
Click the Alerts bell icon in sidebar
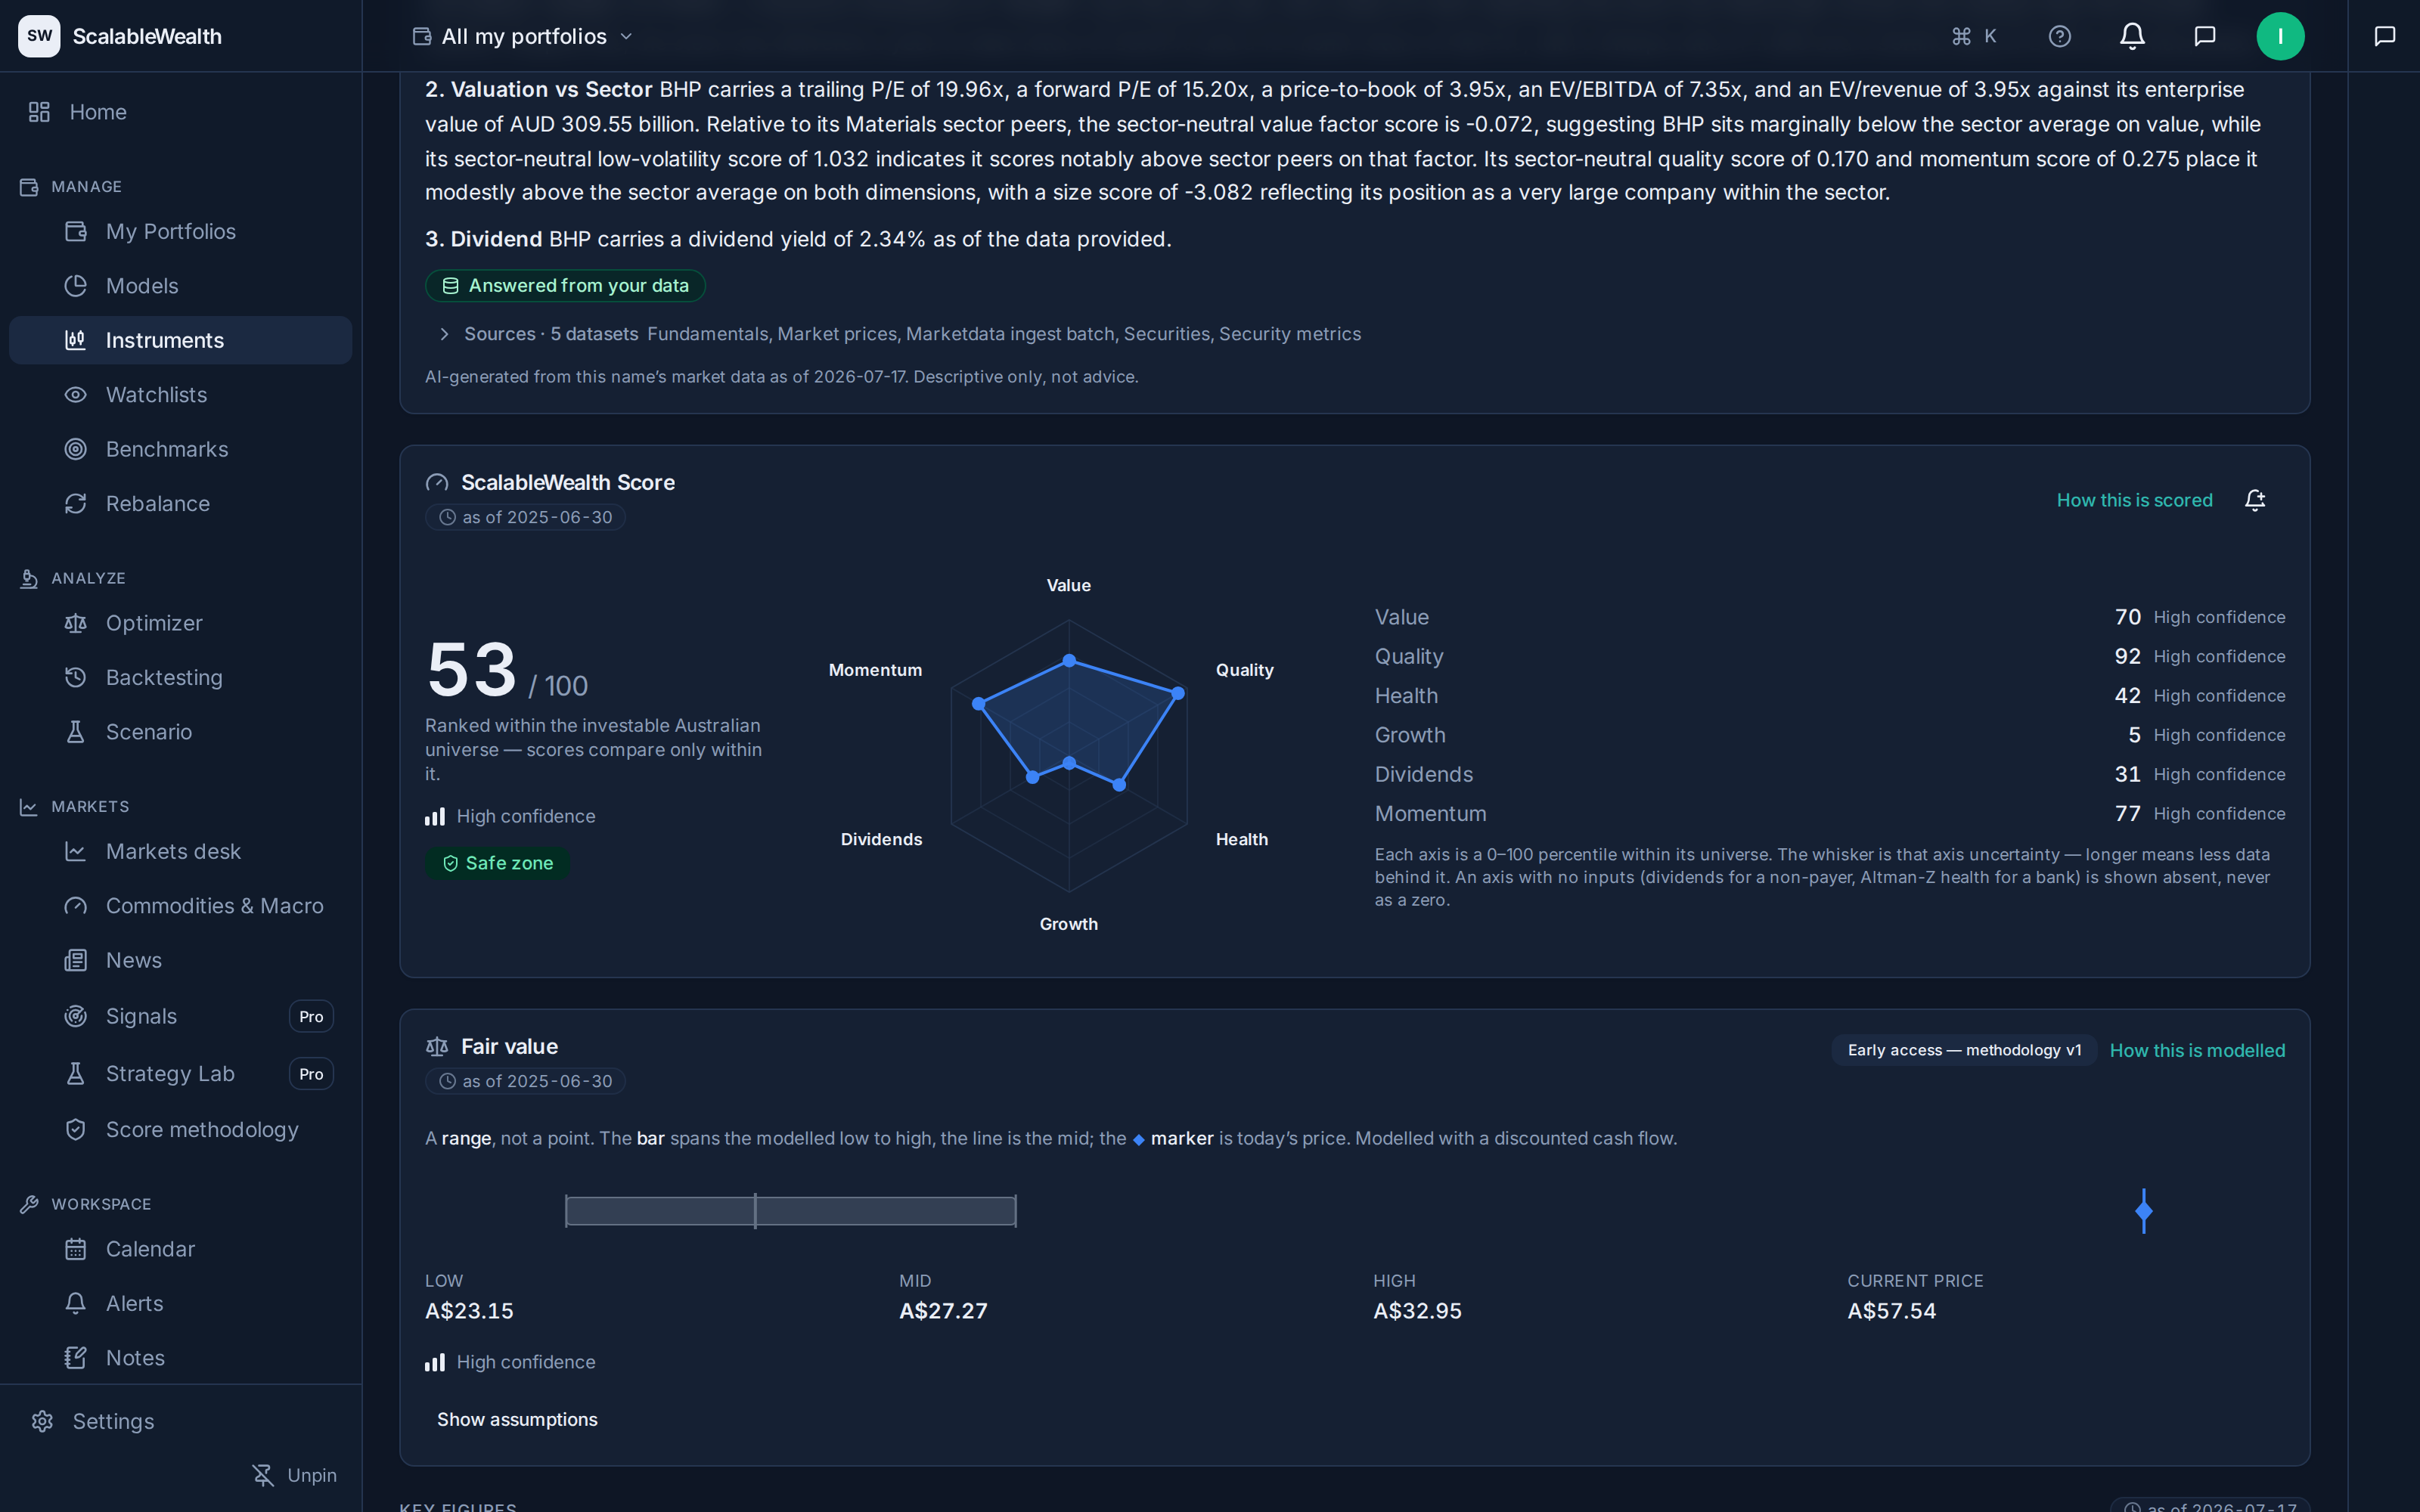76,1304
